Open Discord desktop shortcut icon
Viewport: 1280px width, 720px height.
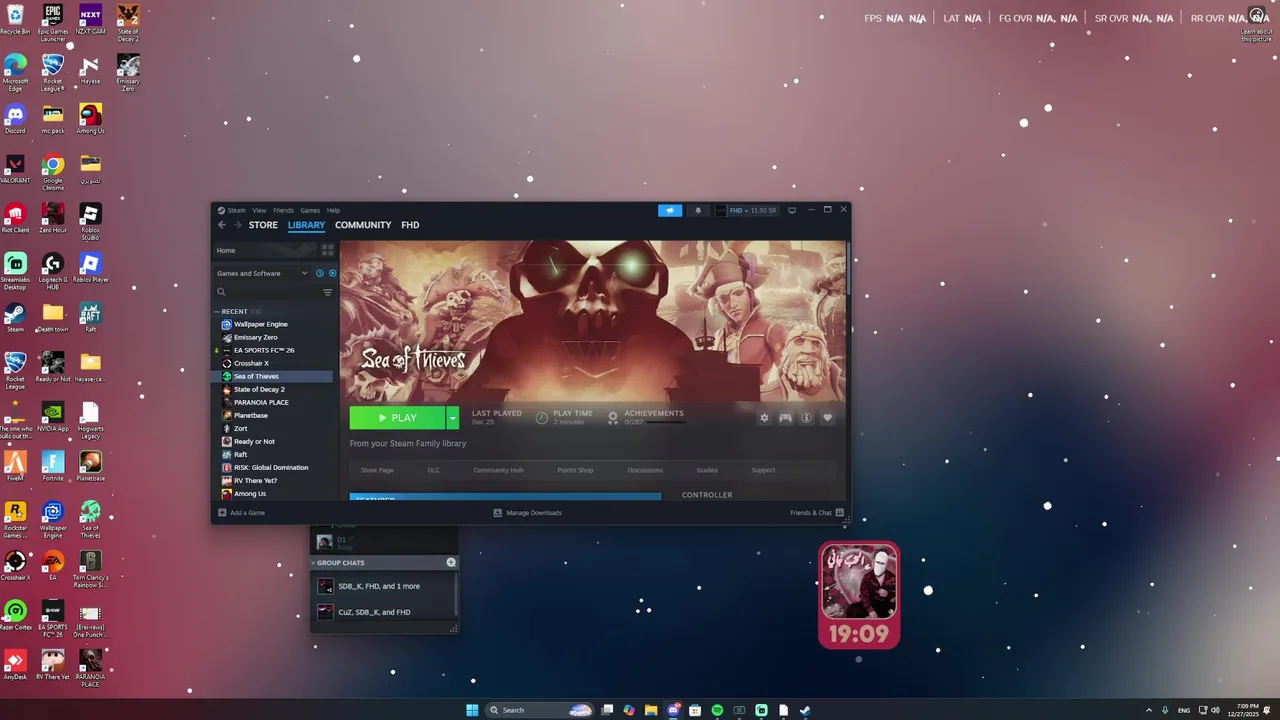[x=15, y=118]
